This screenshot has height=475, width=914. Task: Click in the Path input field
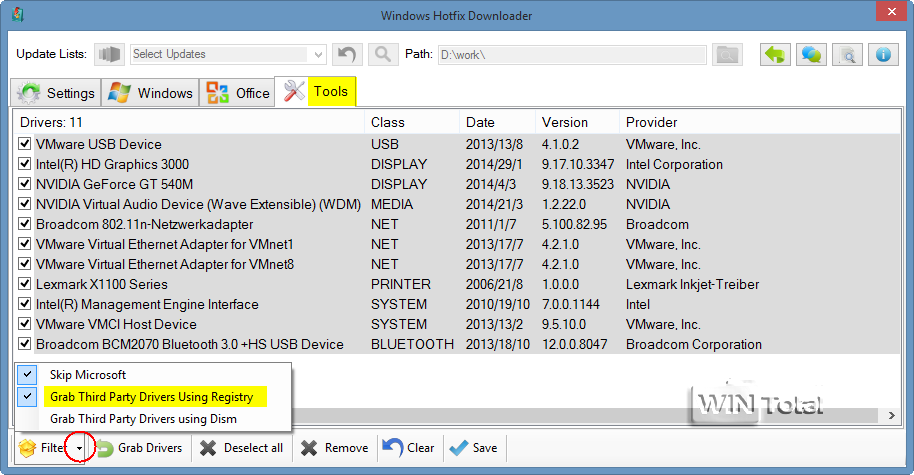point(572,55)
